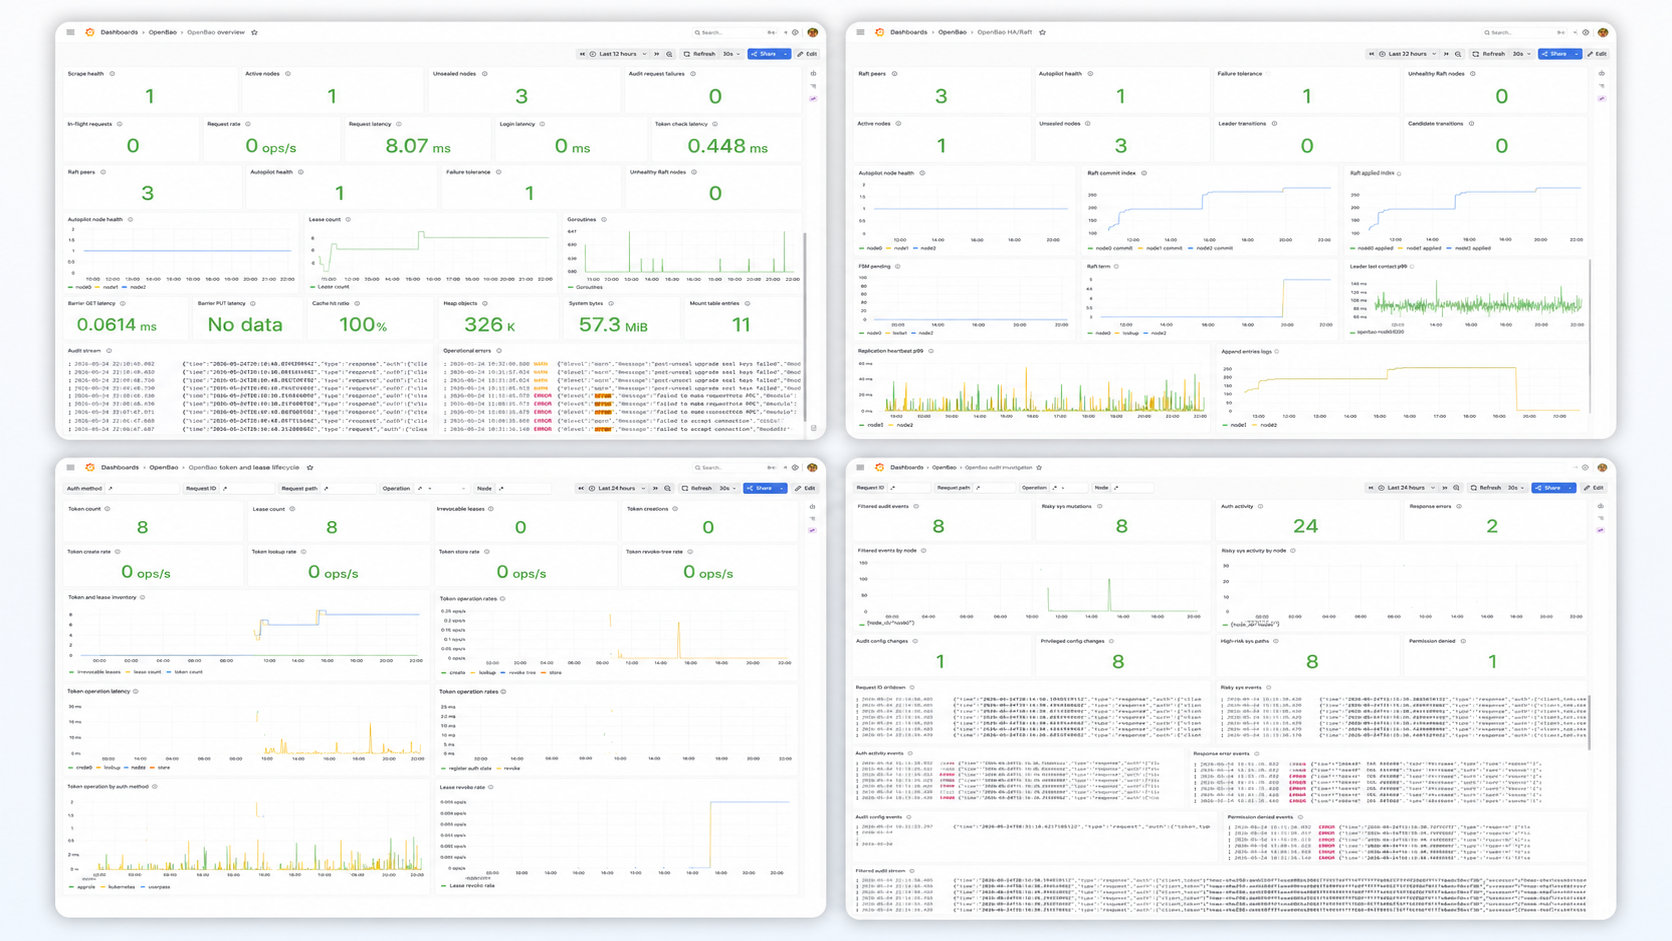Open 30s refresh interval dropdown in overview
Viewport: 1672px width, 941px height.
(x=731, y=54)
